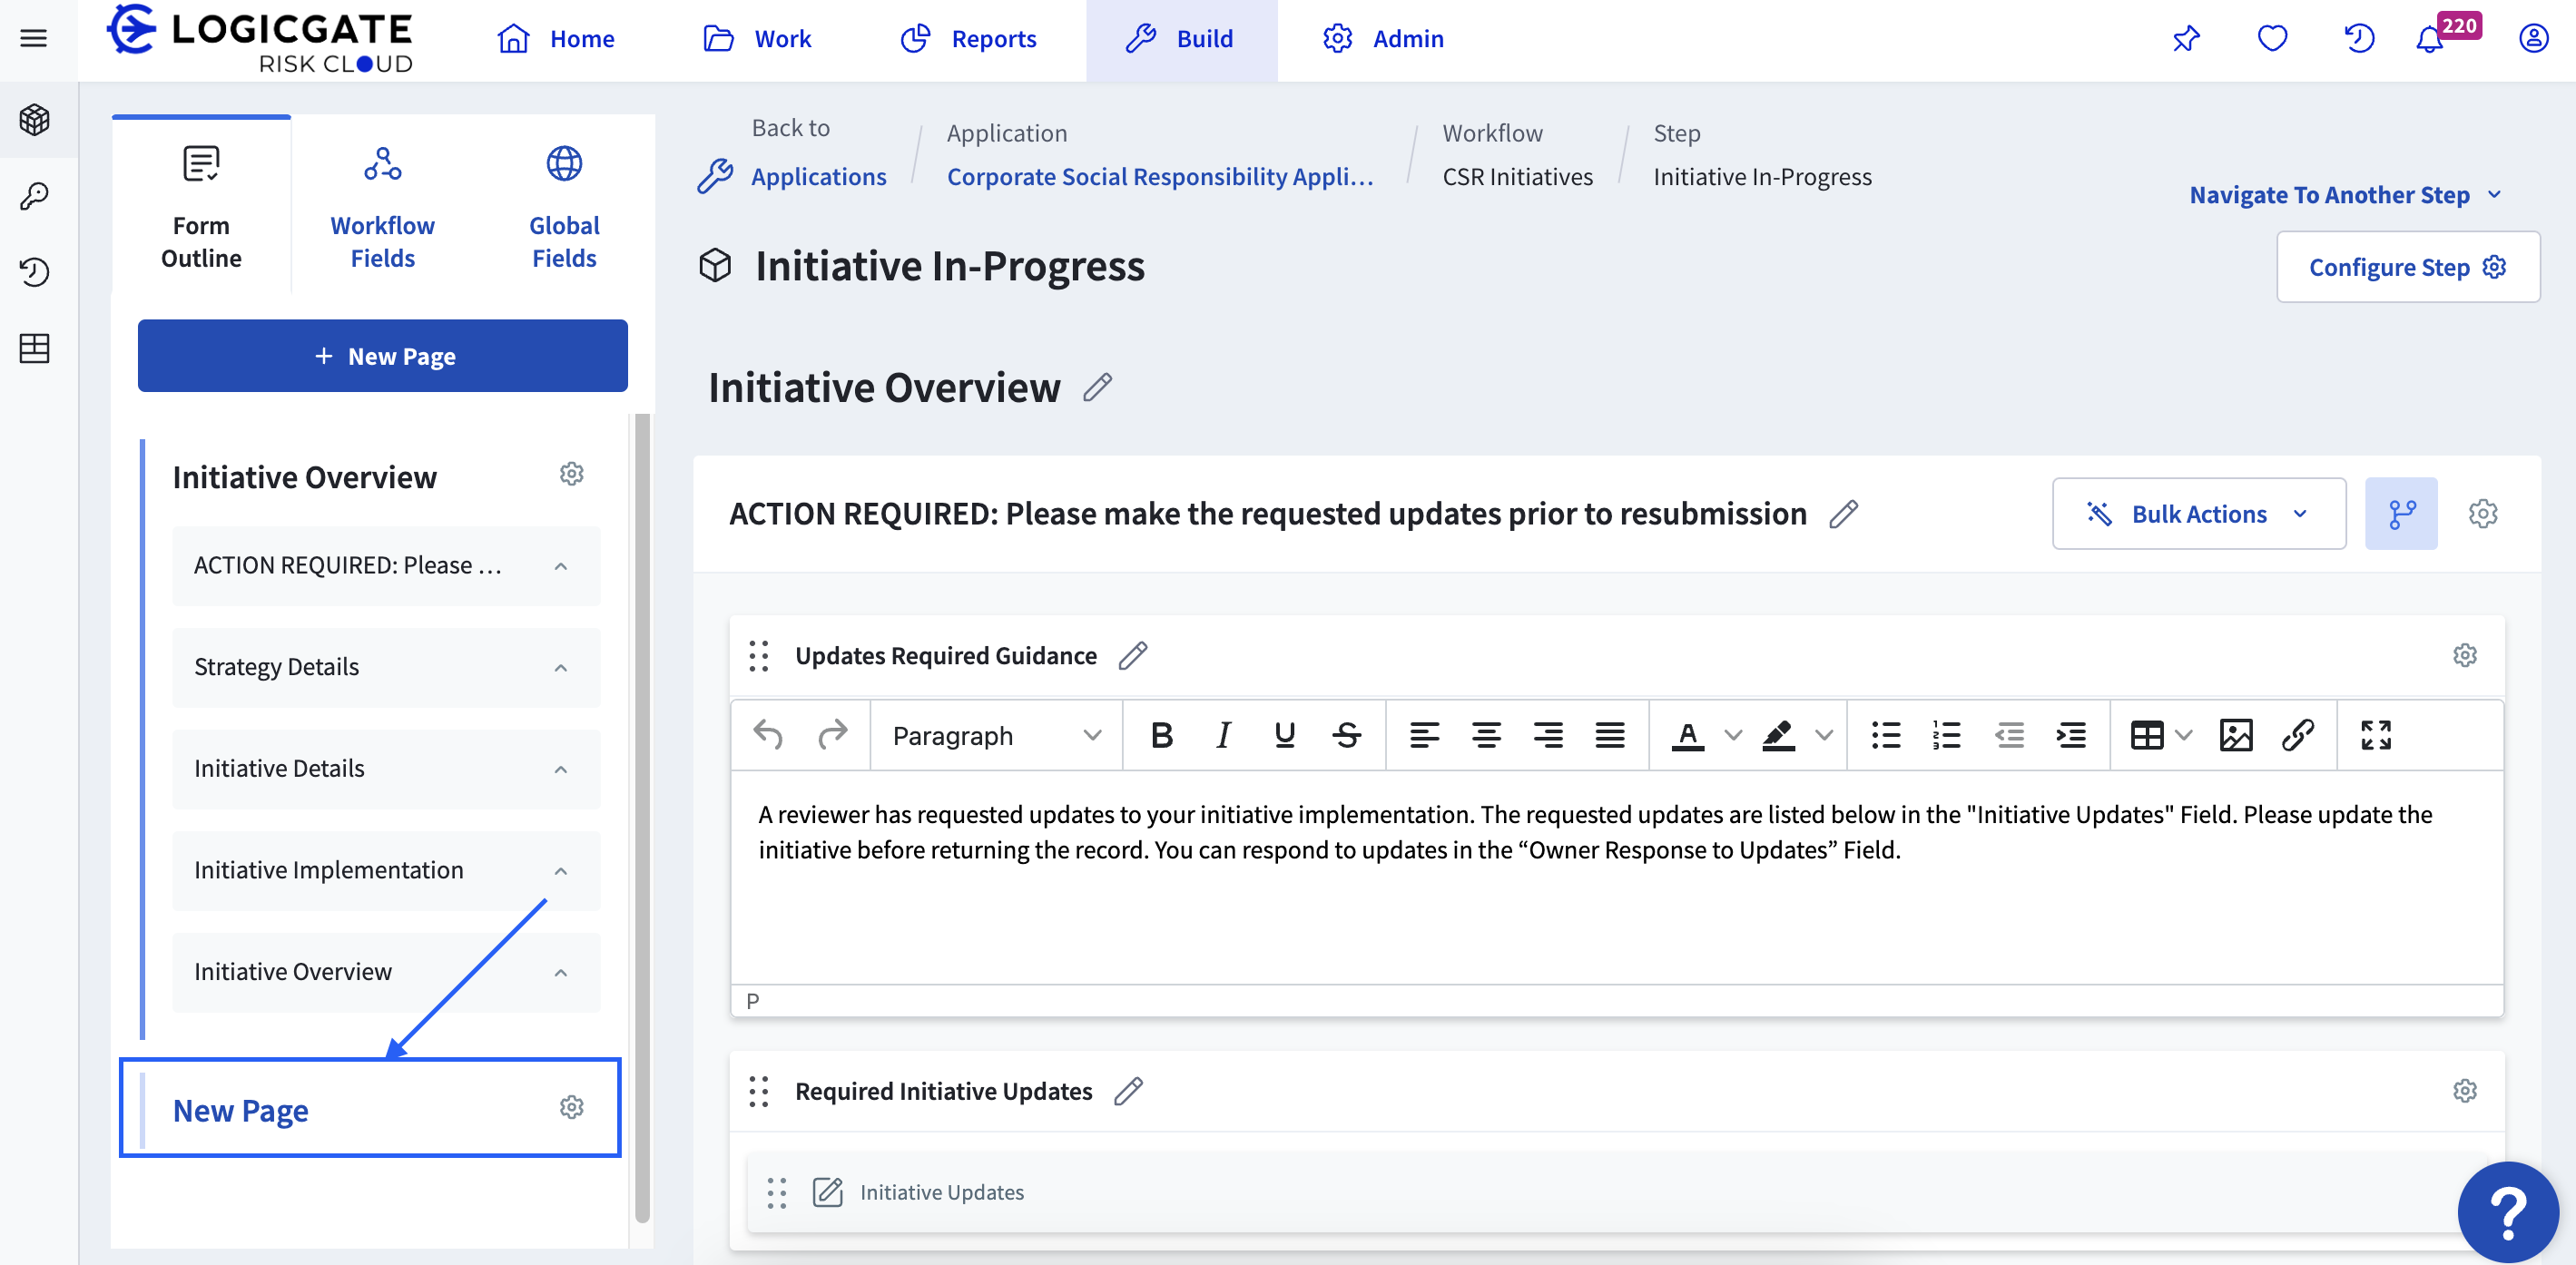Edit the Initiative Overview page title pencil

1097,387
